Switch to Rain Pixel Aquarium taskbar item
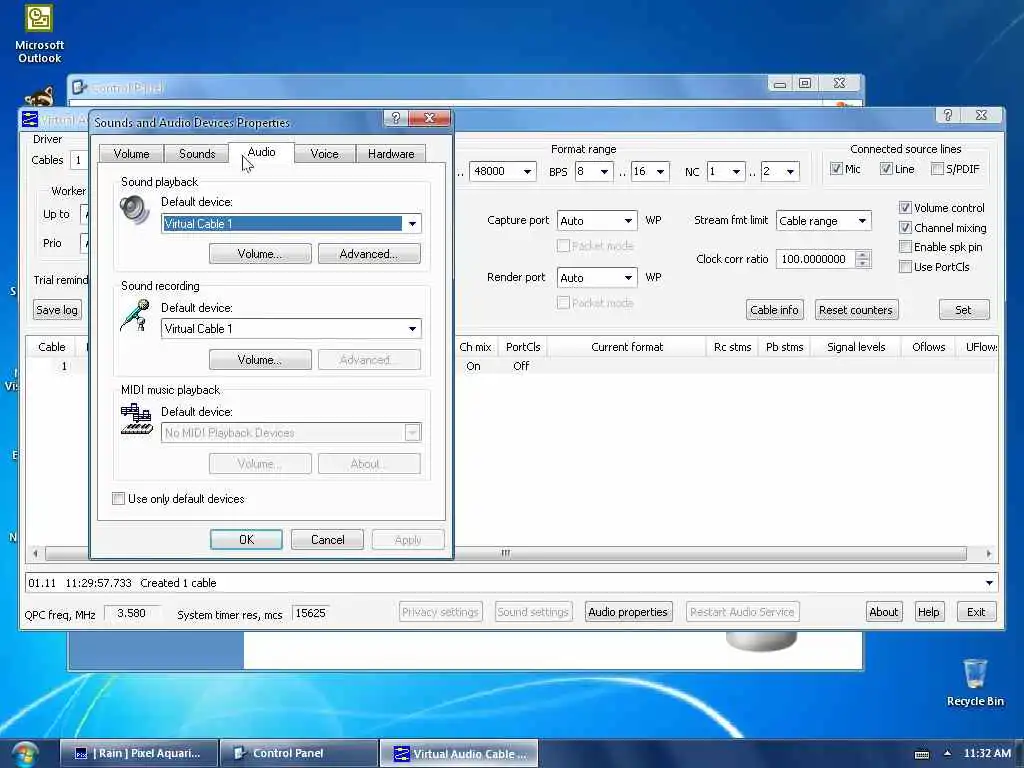The width and height of the screenshot is (1024, 768). 138,753
